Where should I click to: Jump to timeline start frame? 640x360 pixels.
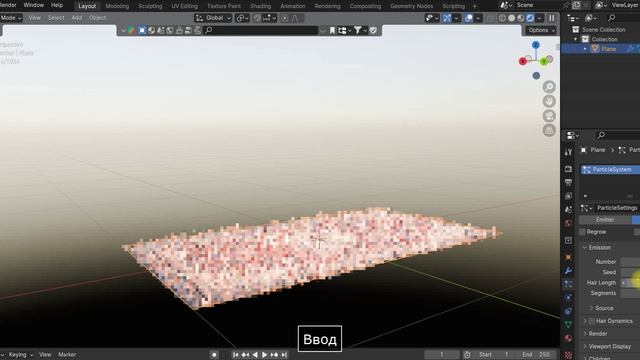[236, 355]
